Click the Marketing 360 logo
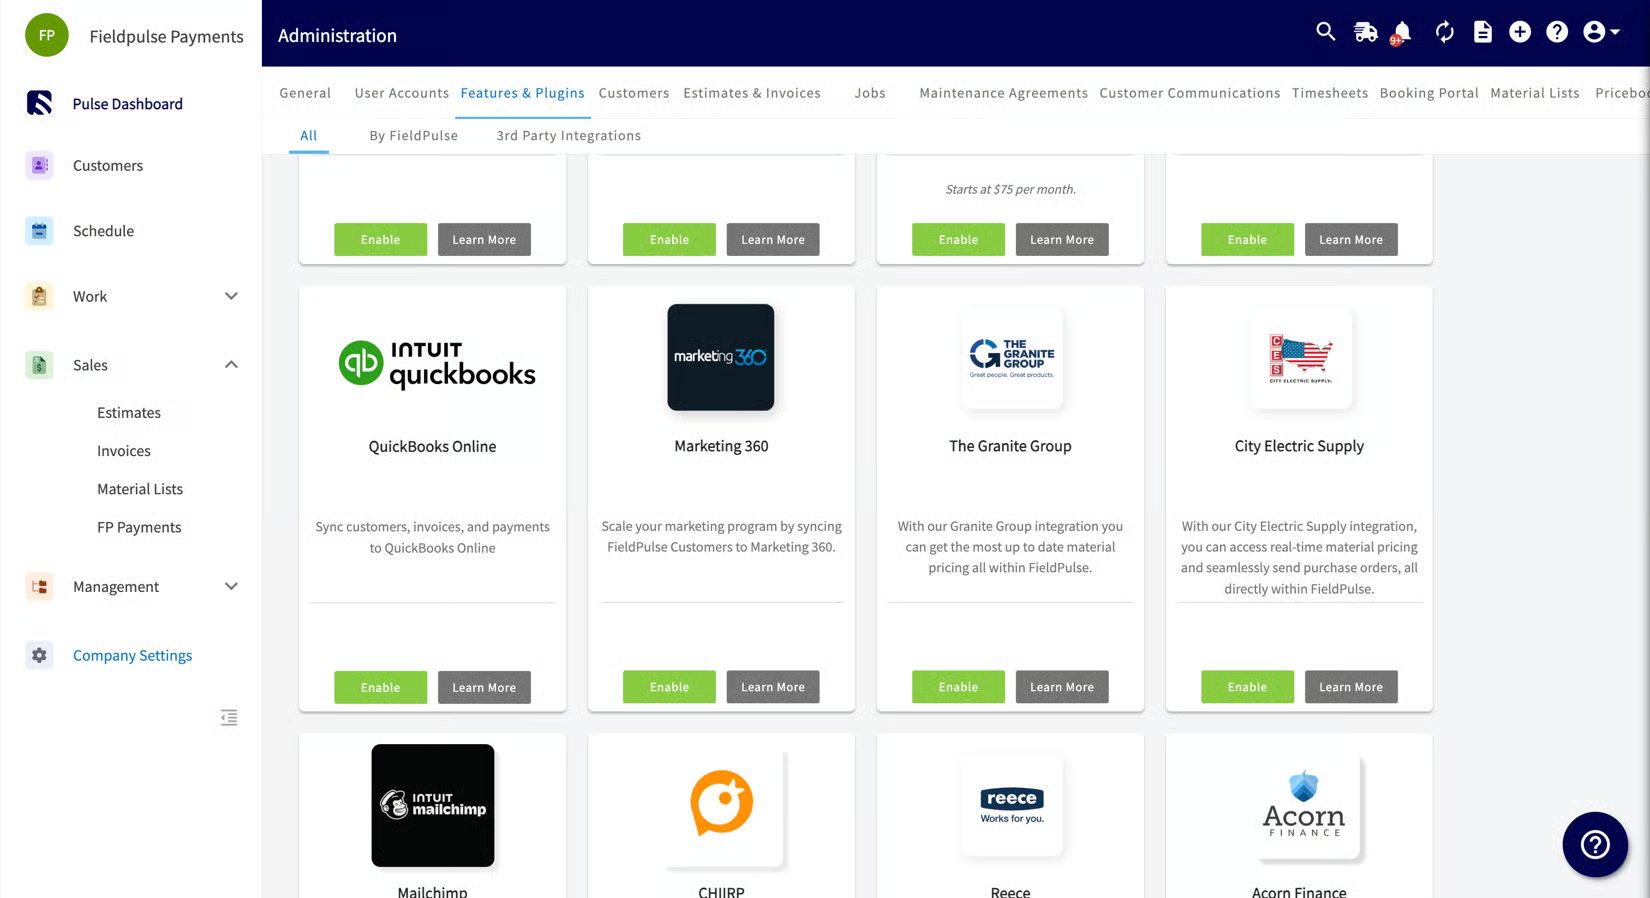 [721, 357]
